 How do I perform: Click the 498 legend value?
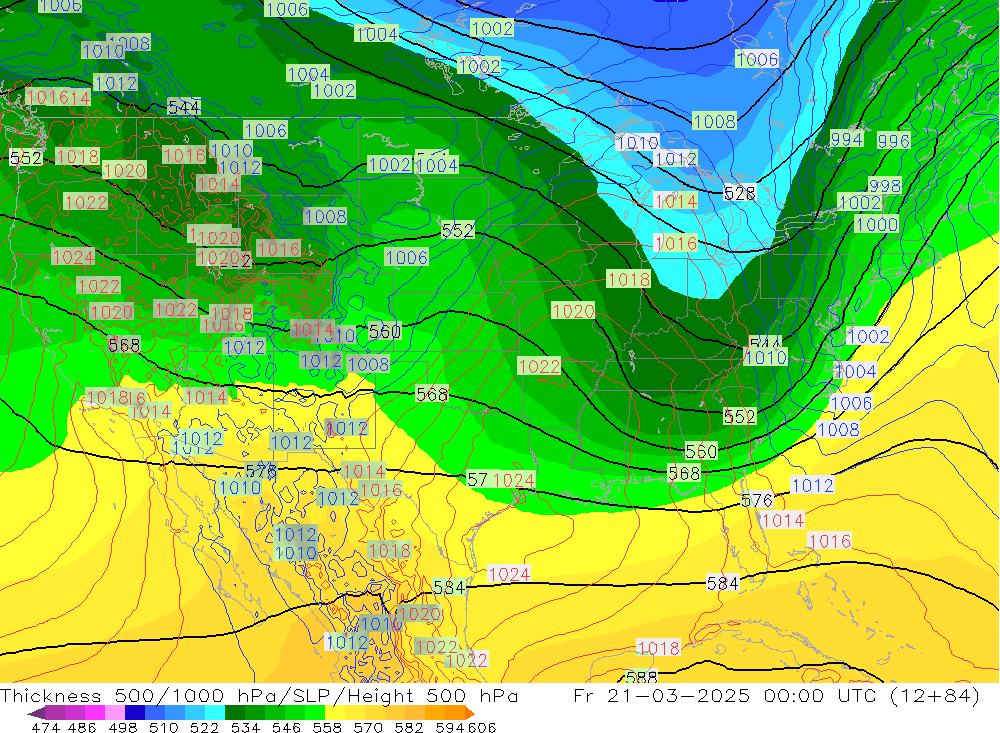pyautogui.click(x=122, y=727)
